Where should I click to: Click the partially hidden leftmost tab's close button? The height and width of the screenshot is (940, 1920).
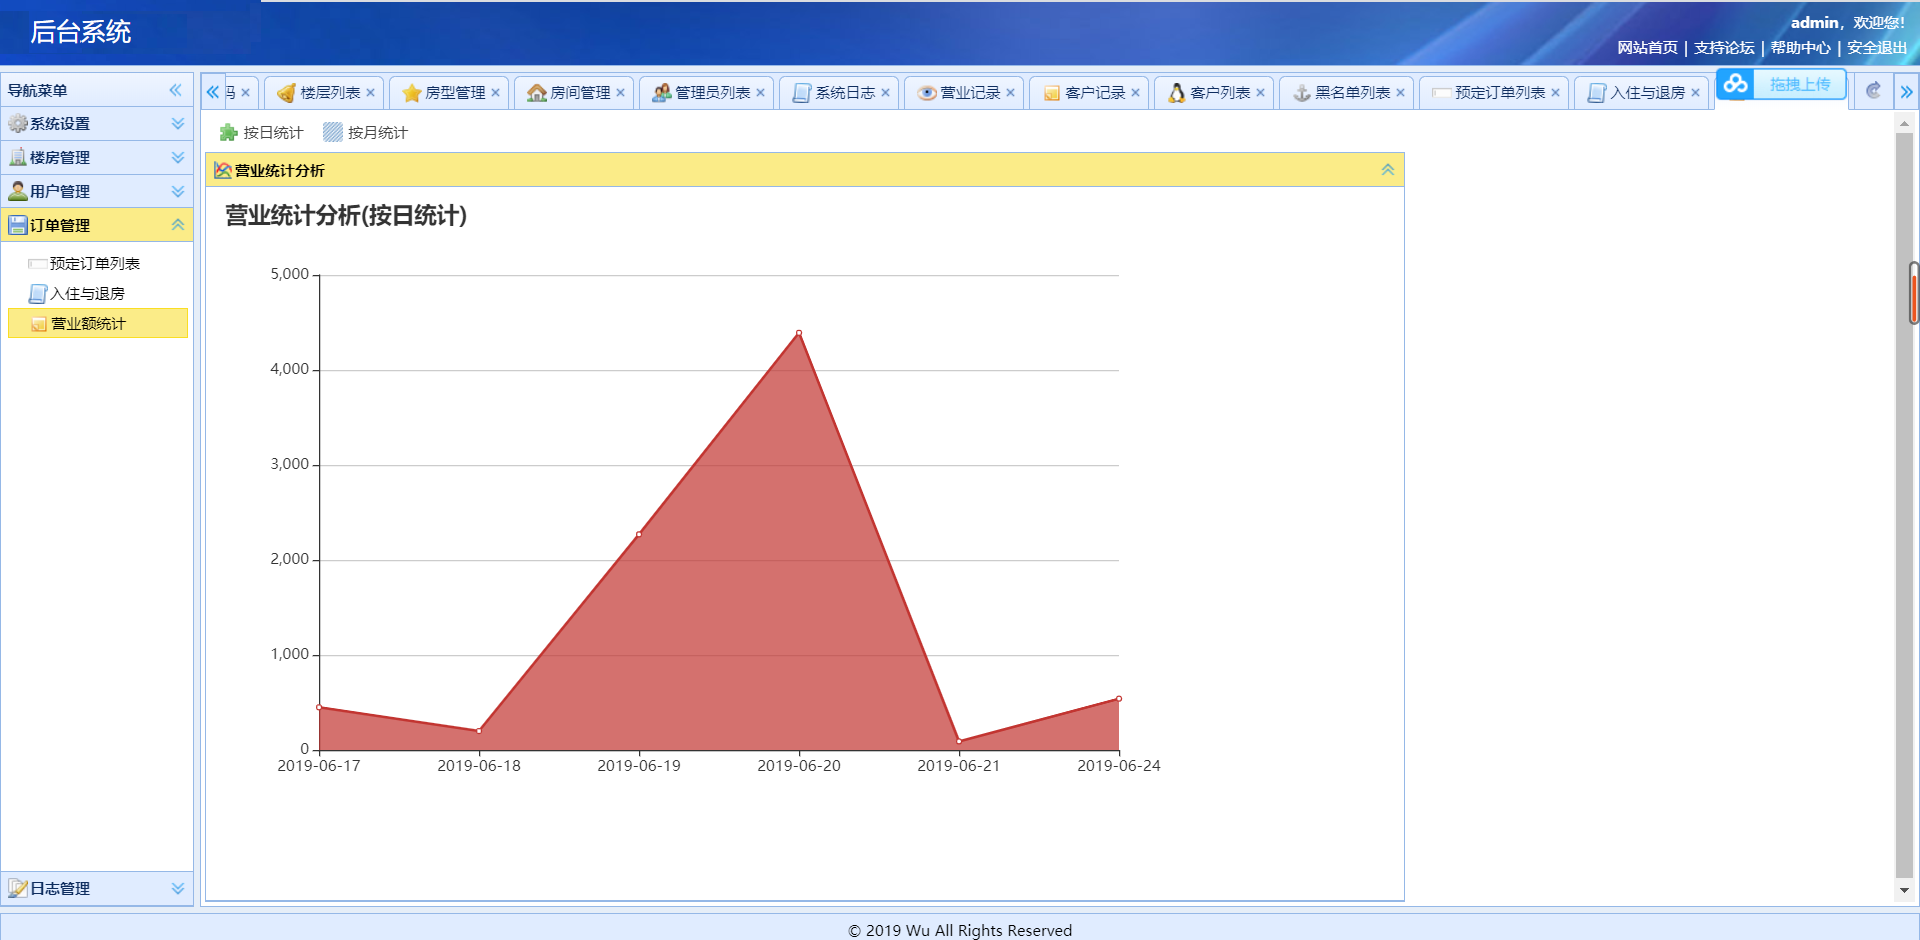click(x=246, y=93)
